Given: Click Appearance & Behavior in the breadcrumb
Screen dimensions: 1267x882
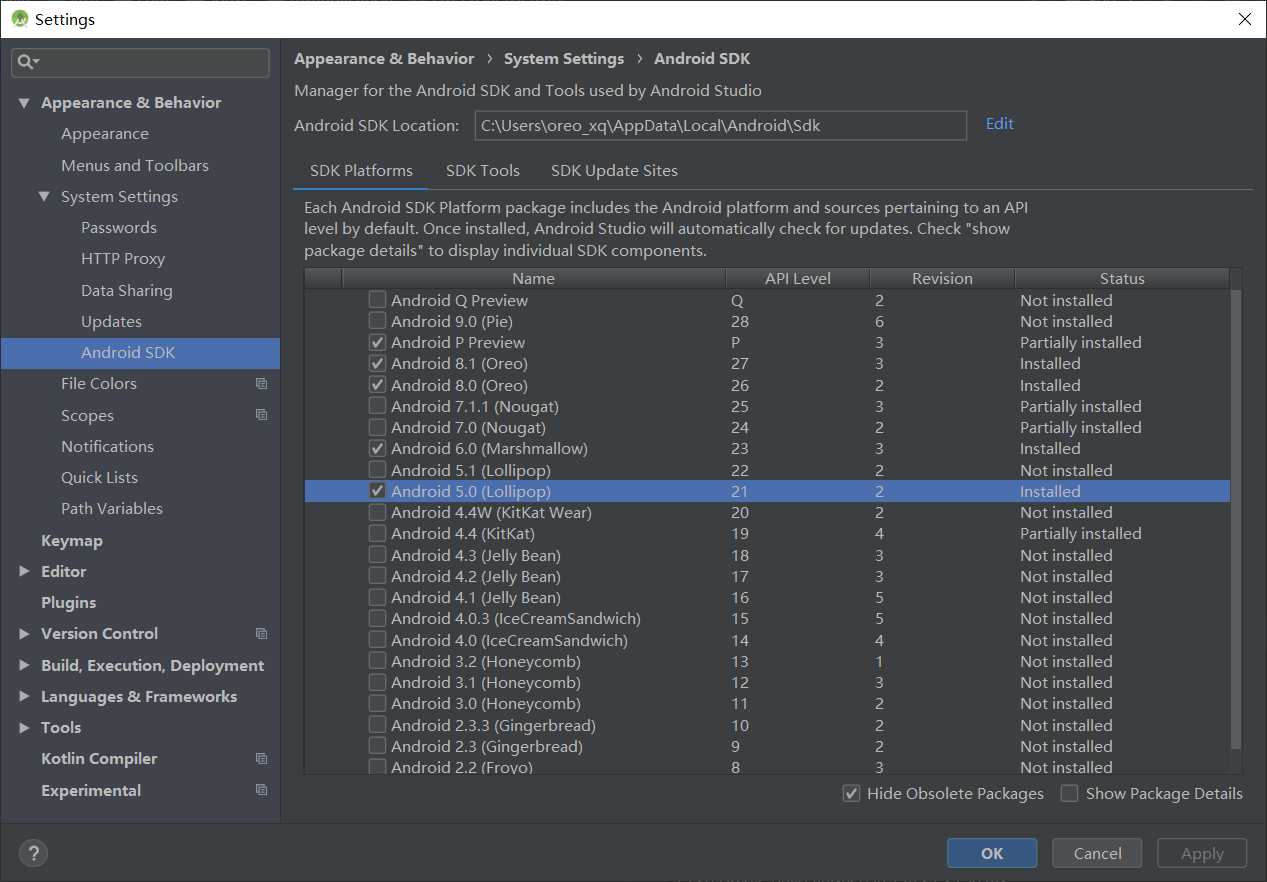Looking at the screenshot, I should click(384, 59).
